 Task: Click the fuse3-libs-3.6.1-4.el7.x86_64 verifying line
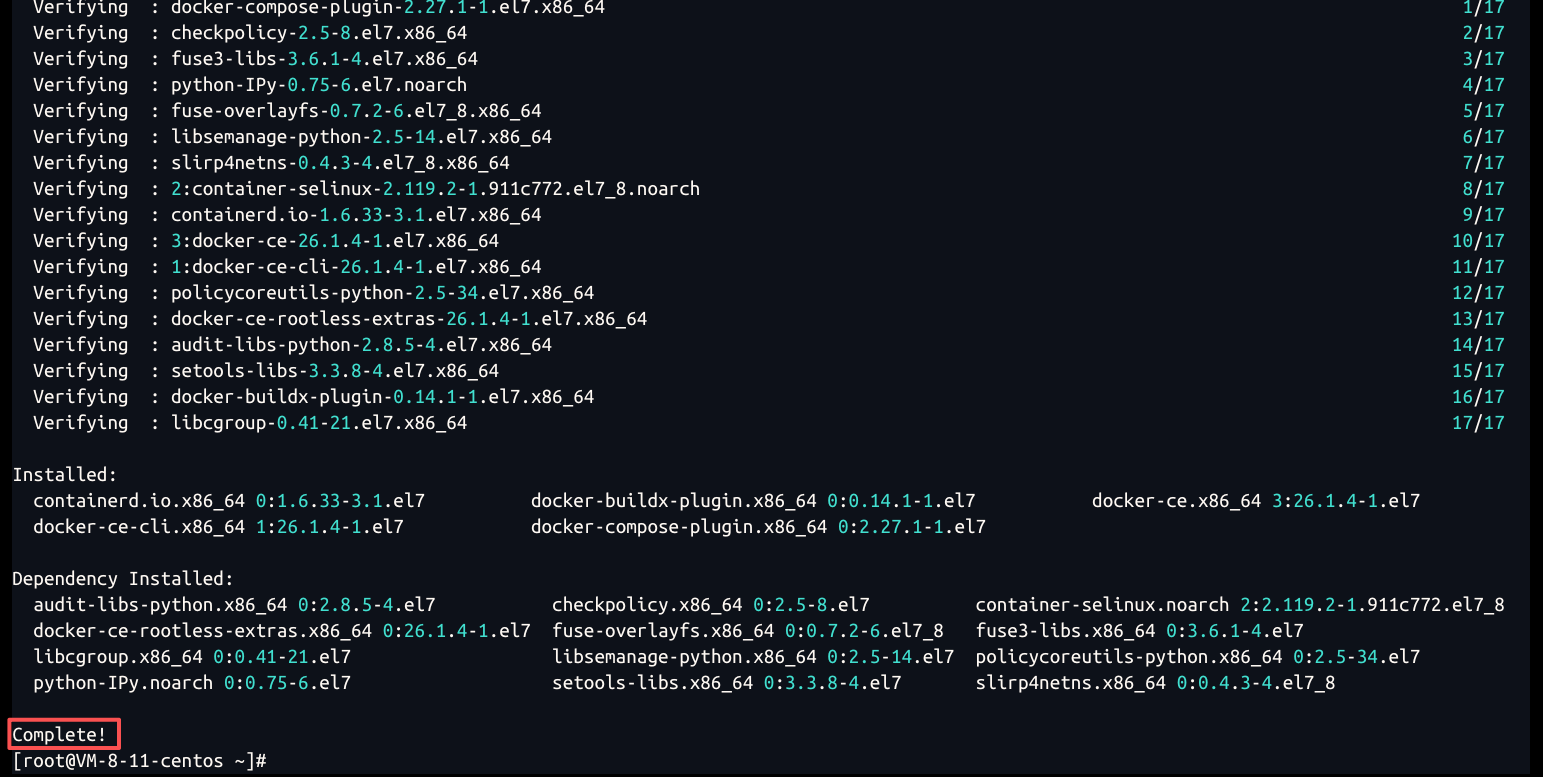tap(768, 58)
